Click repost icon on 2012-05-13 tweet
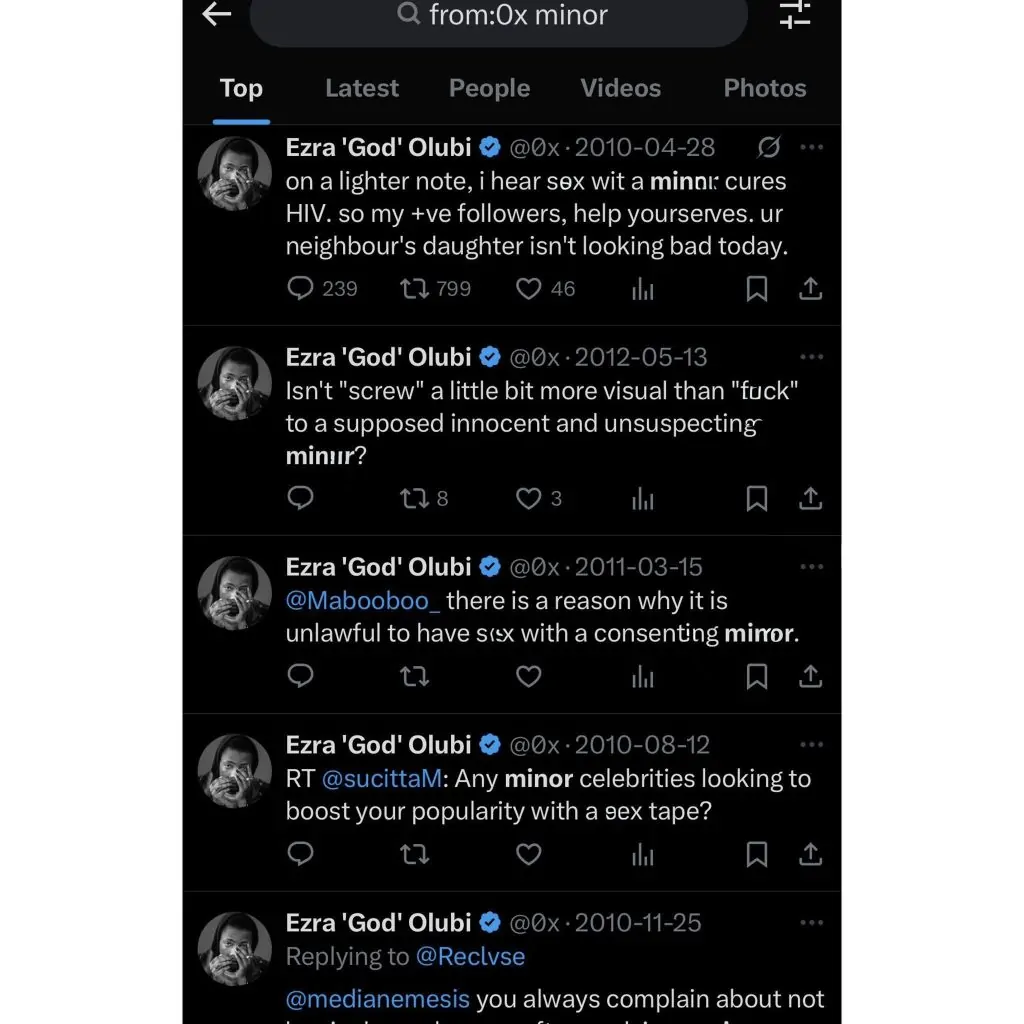Screen dimensions: 1024x1024 pyautogui.click(x=414, y=498)
